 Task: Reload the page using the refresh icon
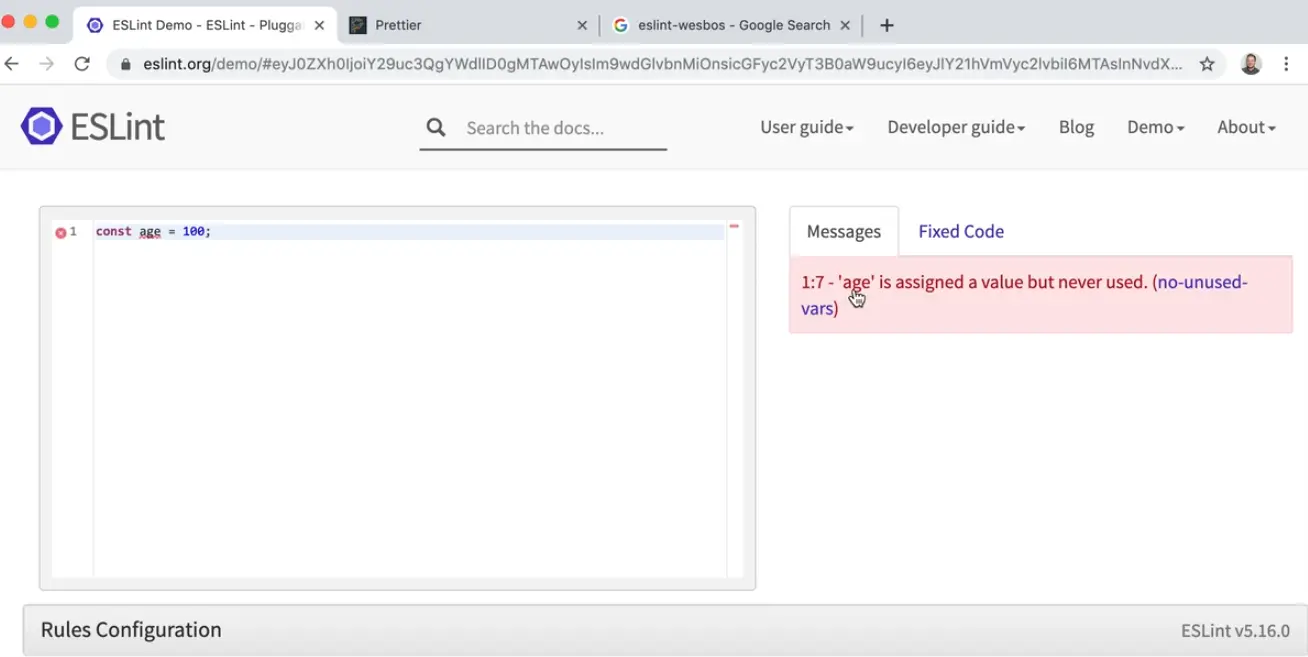click(x=82, y=64)
